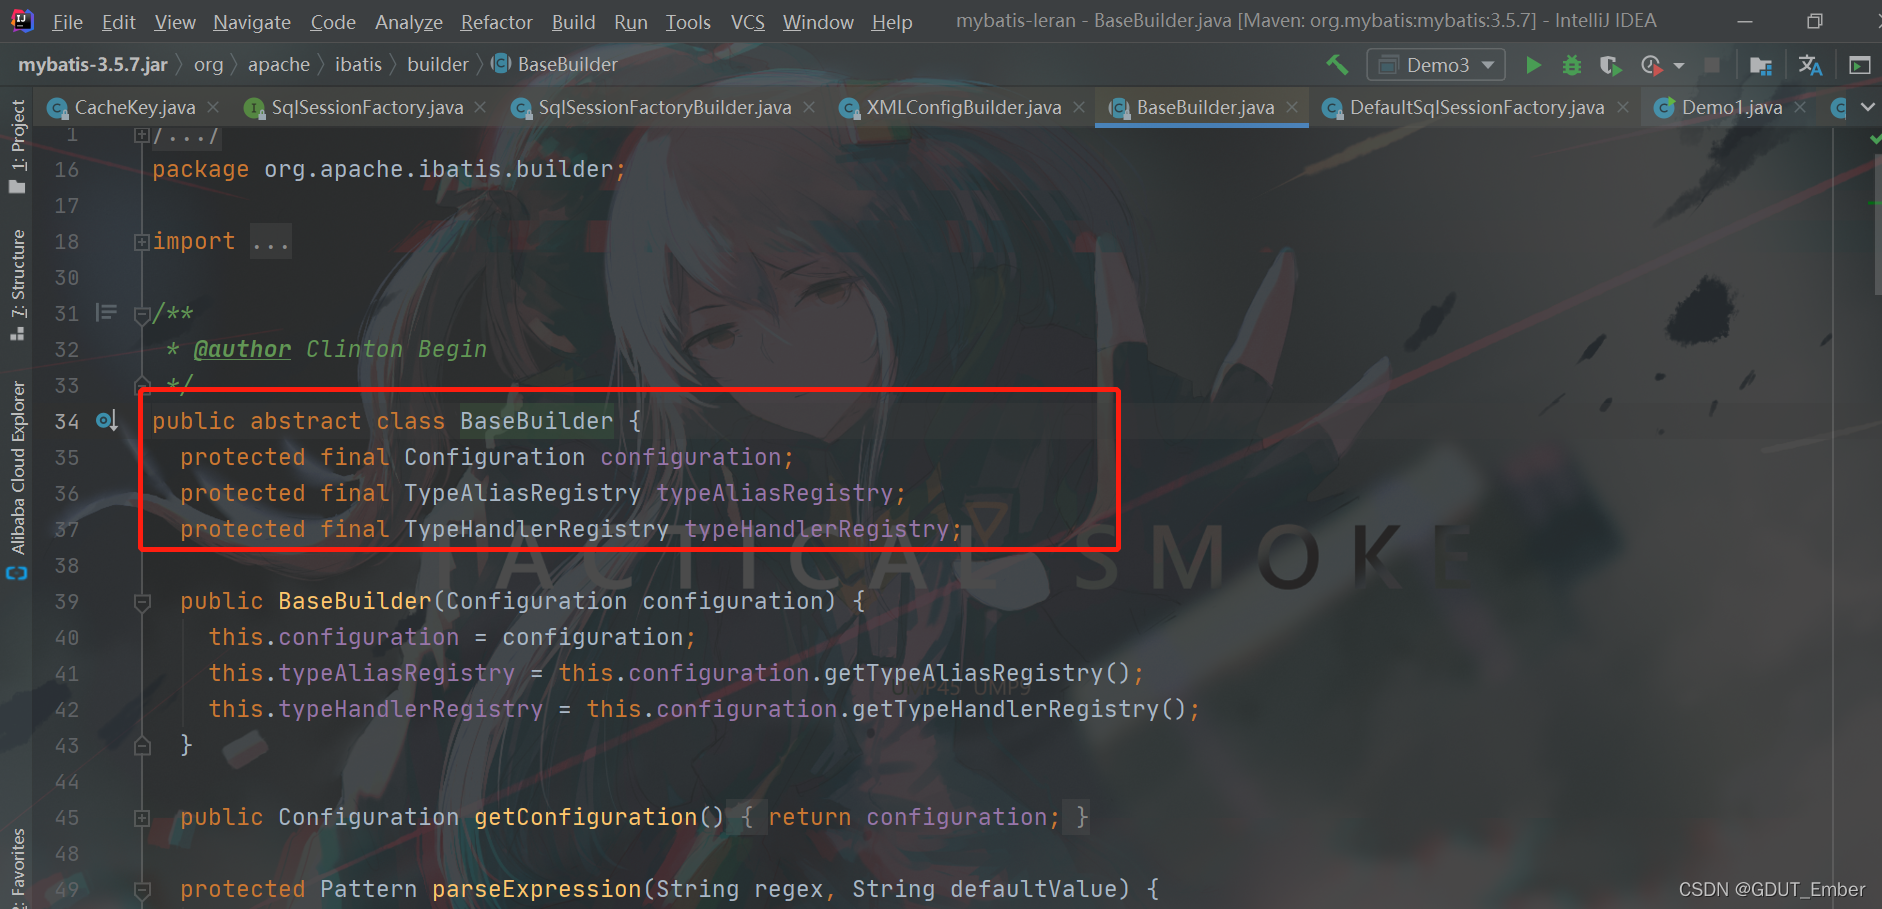Image resolution: width=1882 pixels, height=909 pixels.
Task: Switch to the XMLConfigBuilder.java tab
Action: pyautogui.click(x=964, y=107)
